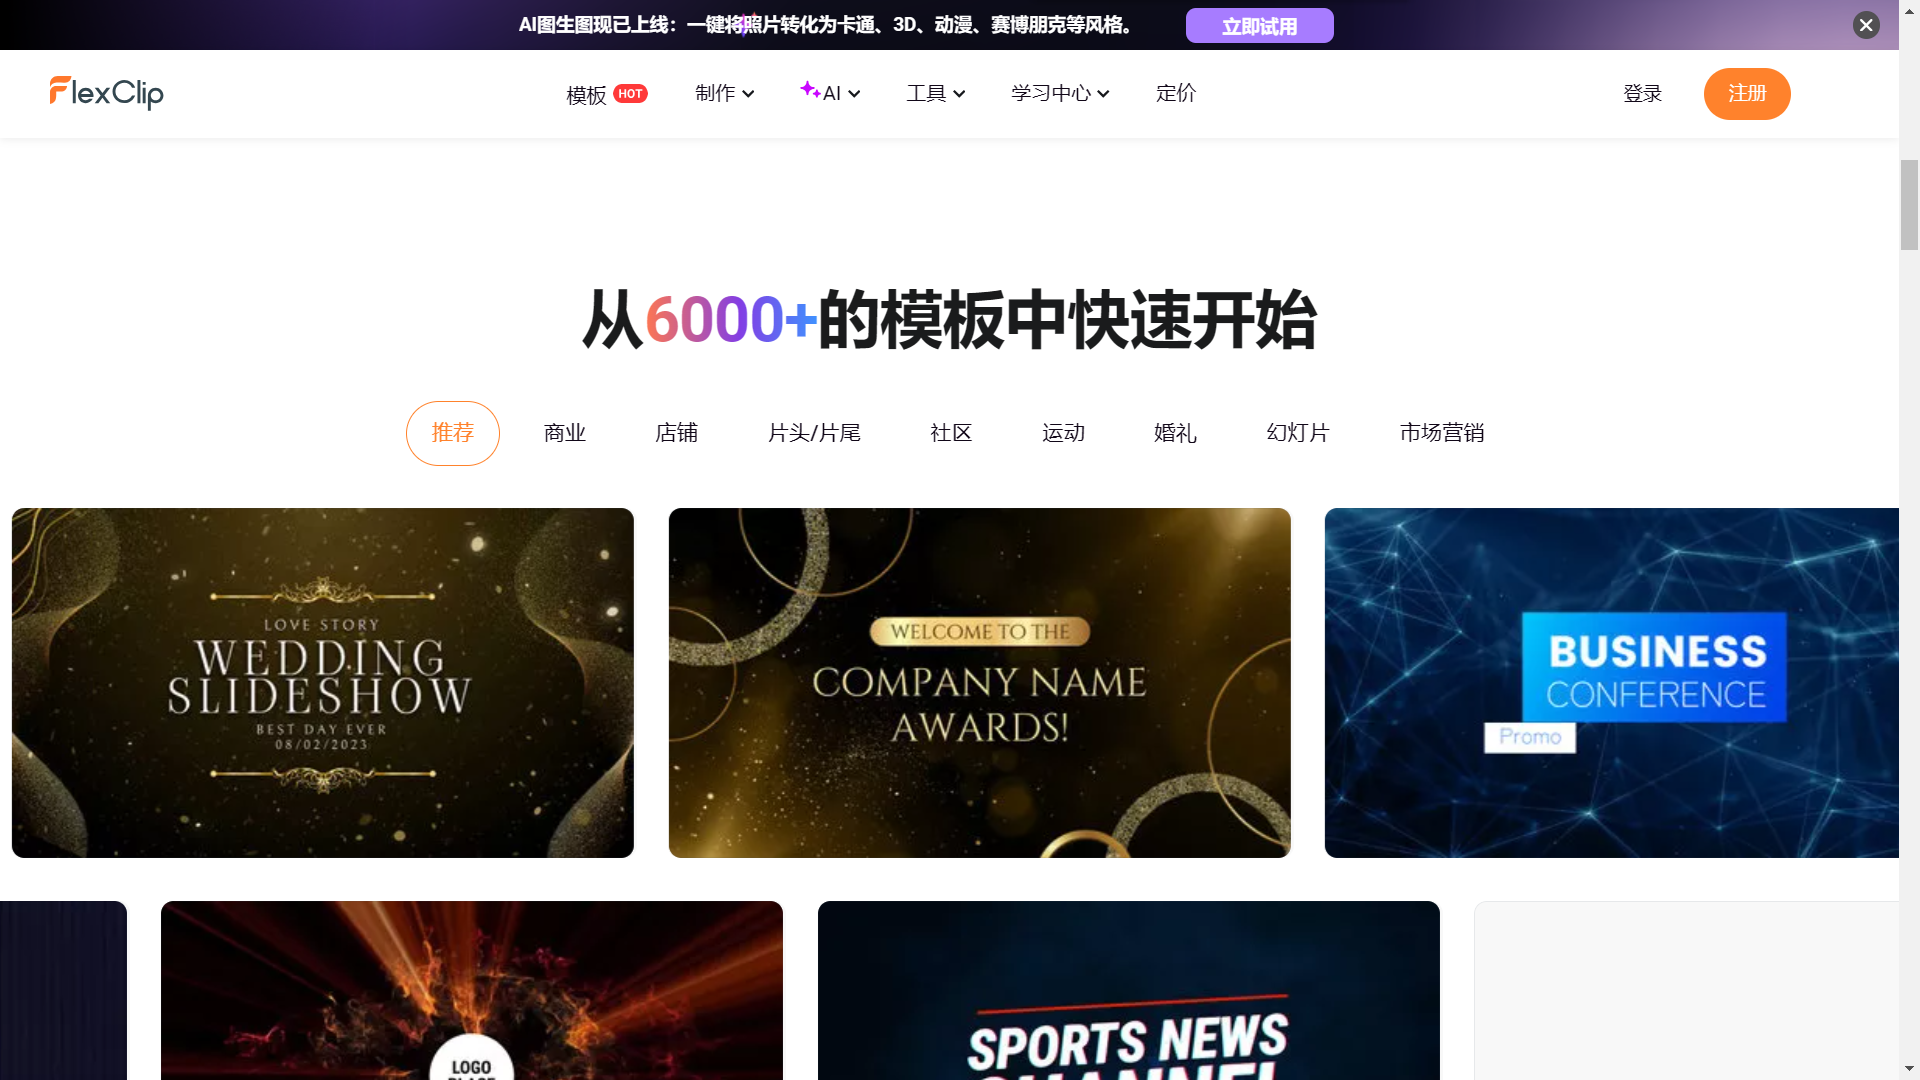The width and height of the screenshot is (1920, 1080).
Task: Select the 片头/片尾 tab
Action: tap(814, 433)
